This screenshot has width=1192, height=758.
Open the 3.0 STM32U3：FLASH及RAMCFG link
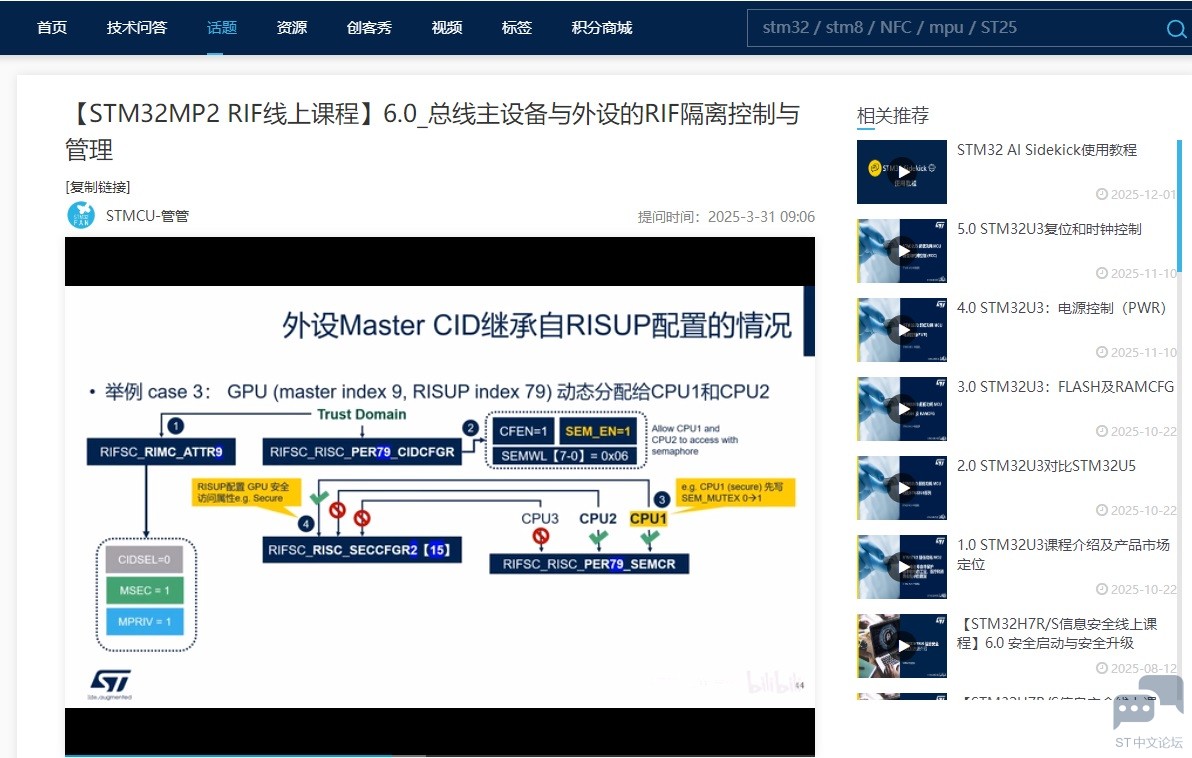(1065, 387)
